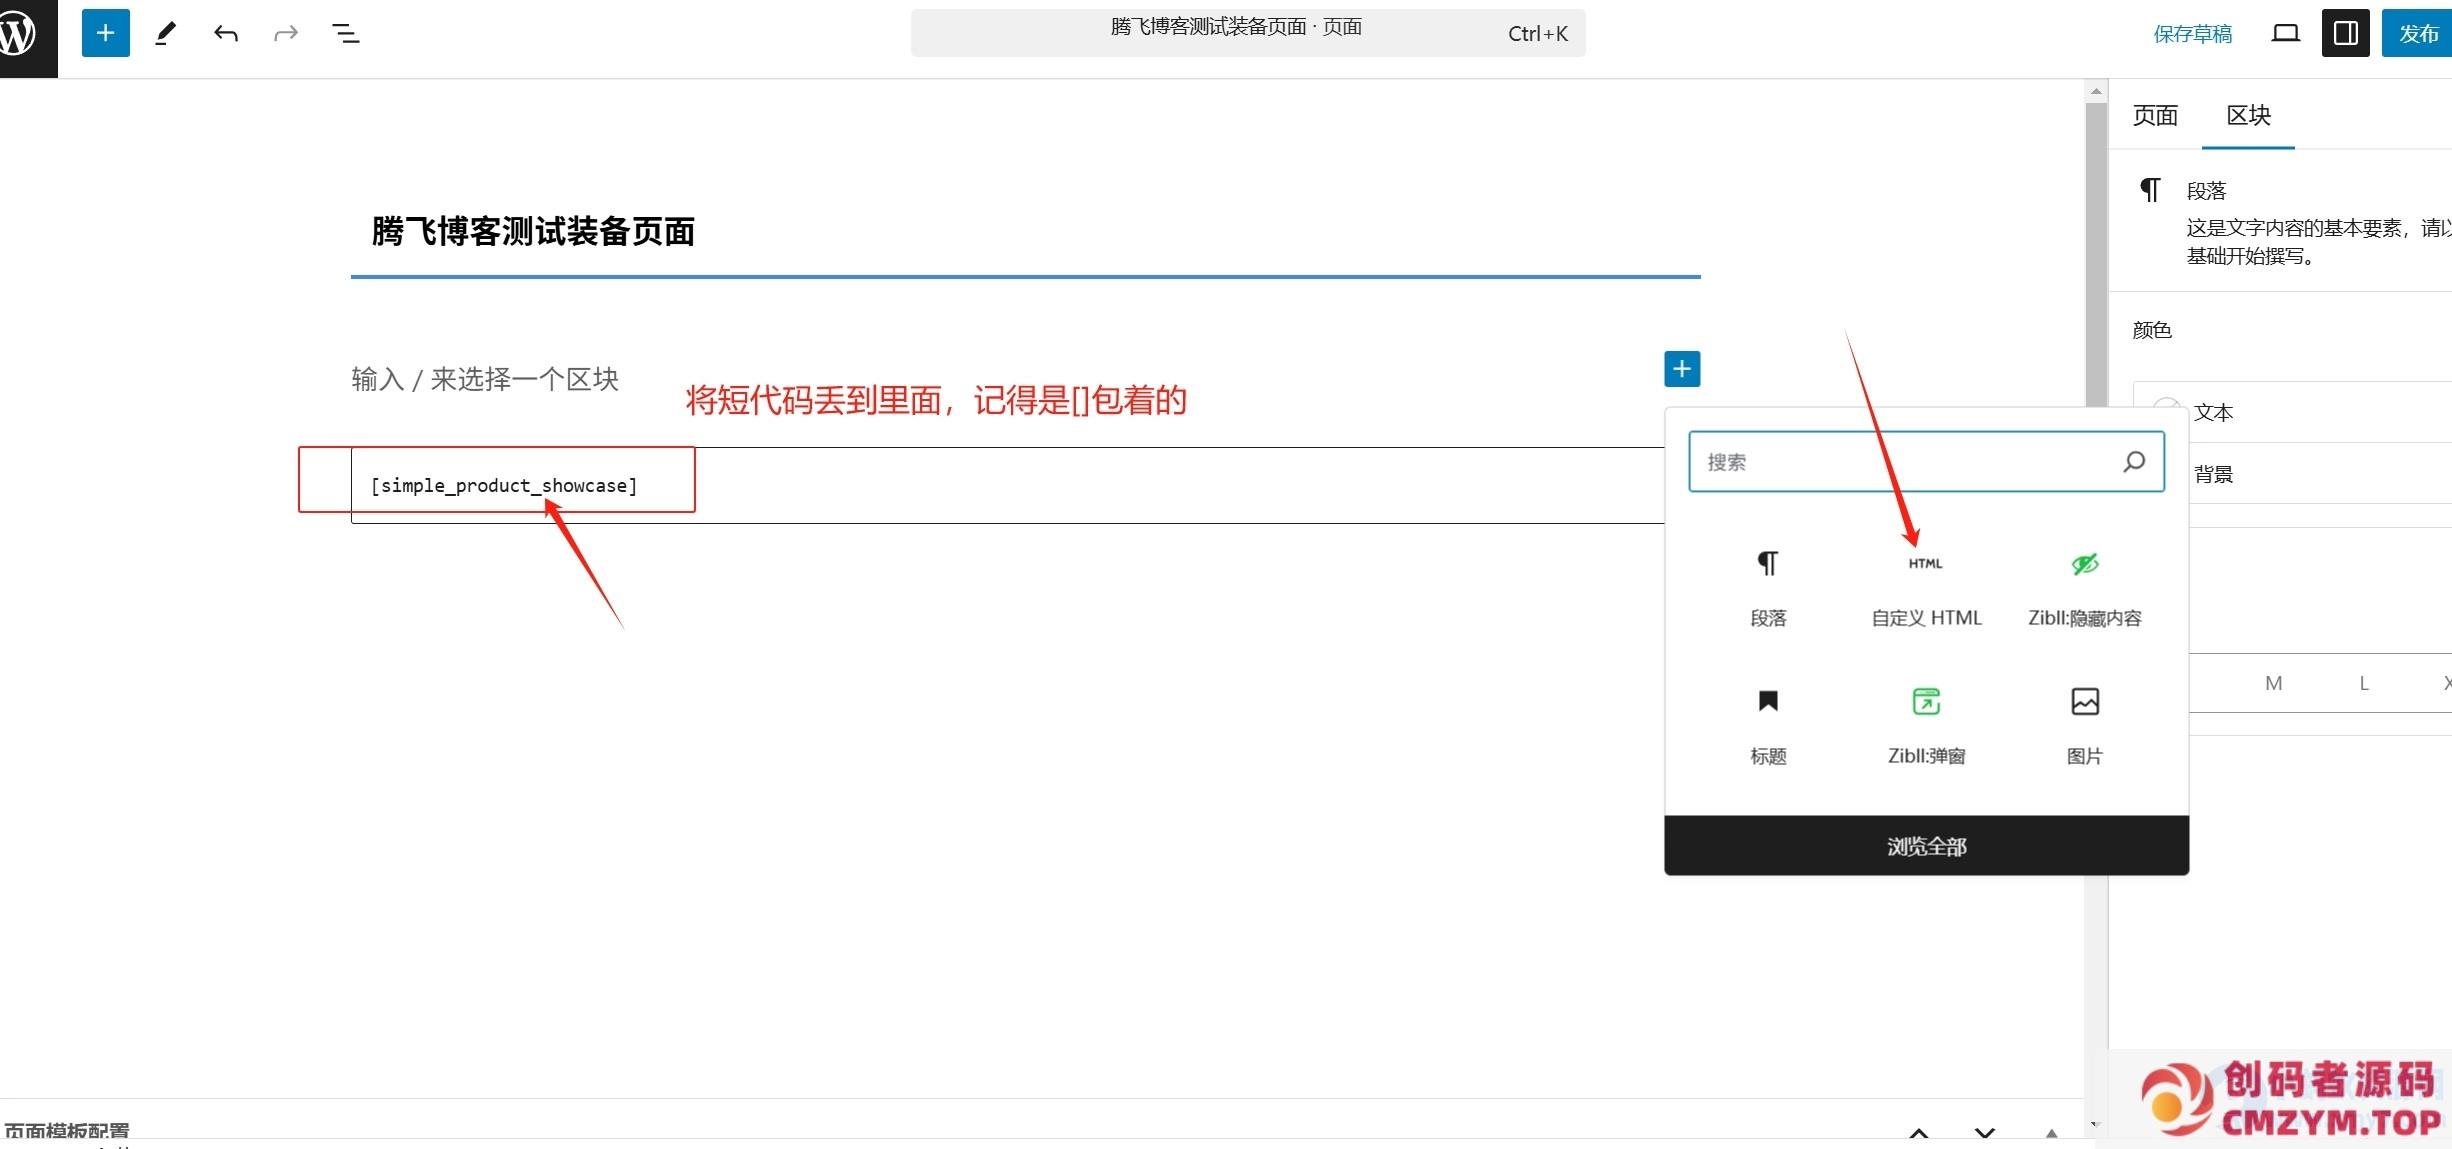Image resolution: width=2452 pixels, height=1149 pixels.
Task: Open the preview device icon
Action: point(2285,34)
